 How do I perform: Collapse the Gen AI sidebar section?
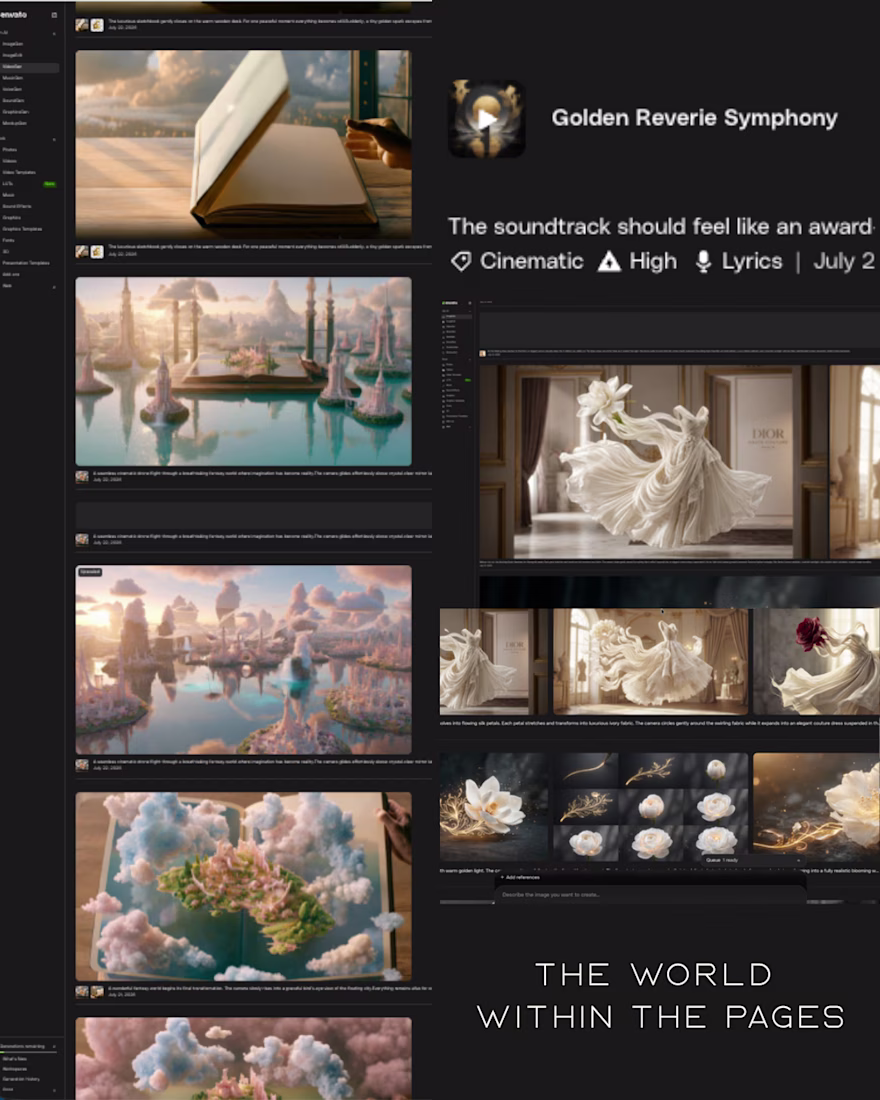54,33
